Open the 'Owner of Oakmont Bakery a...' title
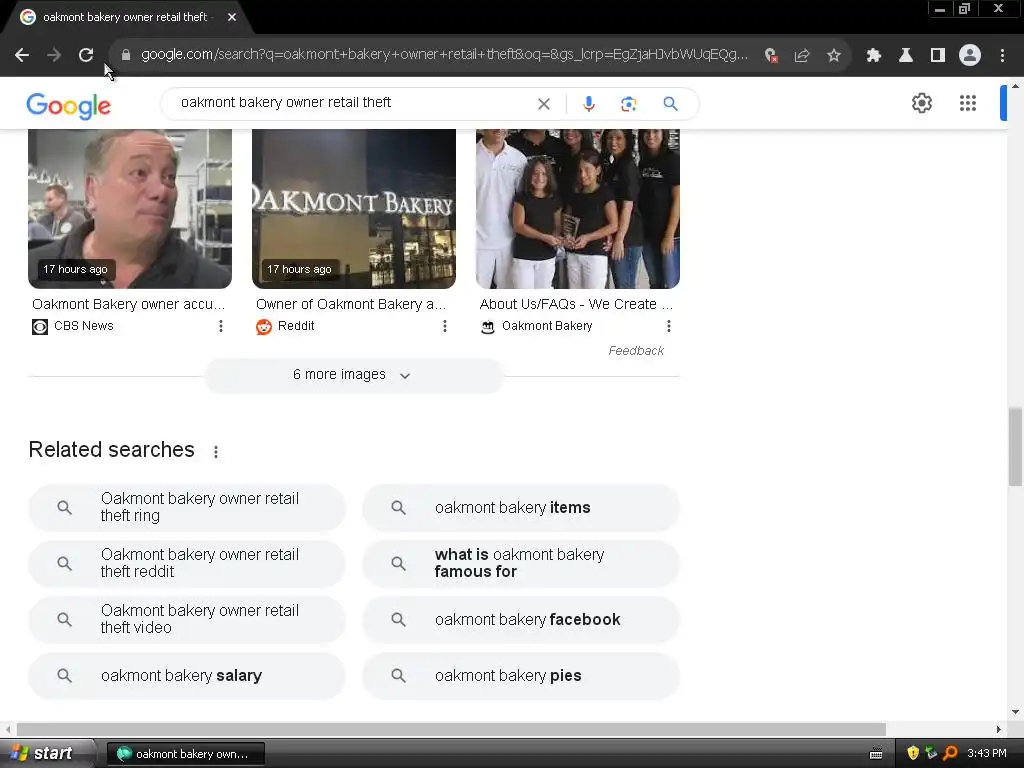 (351, 304)
